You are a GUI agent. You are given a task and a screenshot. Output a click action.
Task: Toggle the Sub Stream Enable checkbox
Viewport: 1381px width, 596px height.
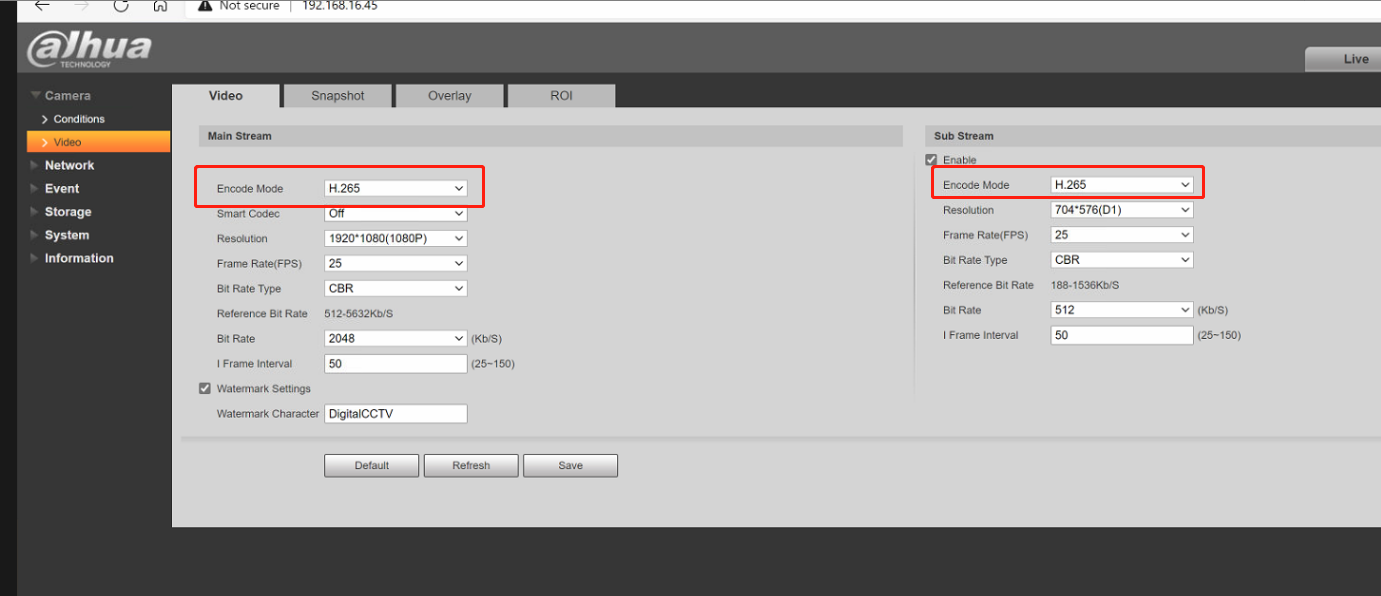click(x=931, y=160)
